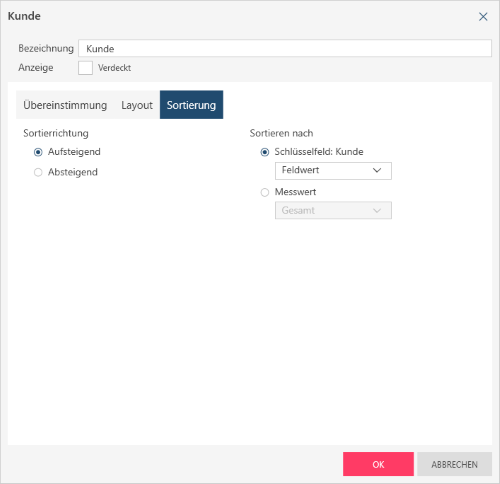500x484 pixels.
Task: Focus the Bezeichnung text field
Action: click(x=285, y=48)
